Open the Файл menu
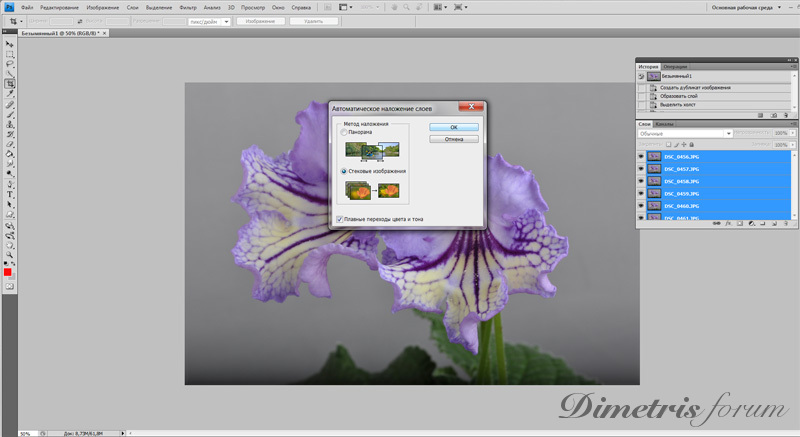800x437 pixels. pyautogui.click(x=27, y=8)
